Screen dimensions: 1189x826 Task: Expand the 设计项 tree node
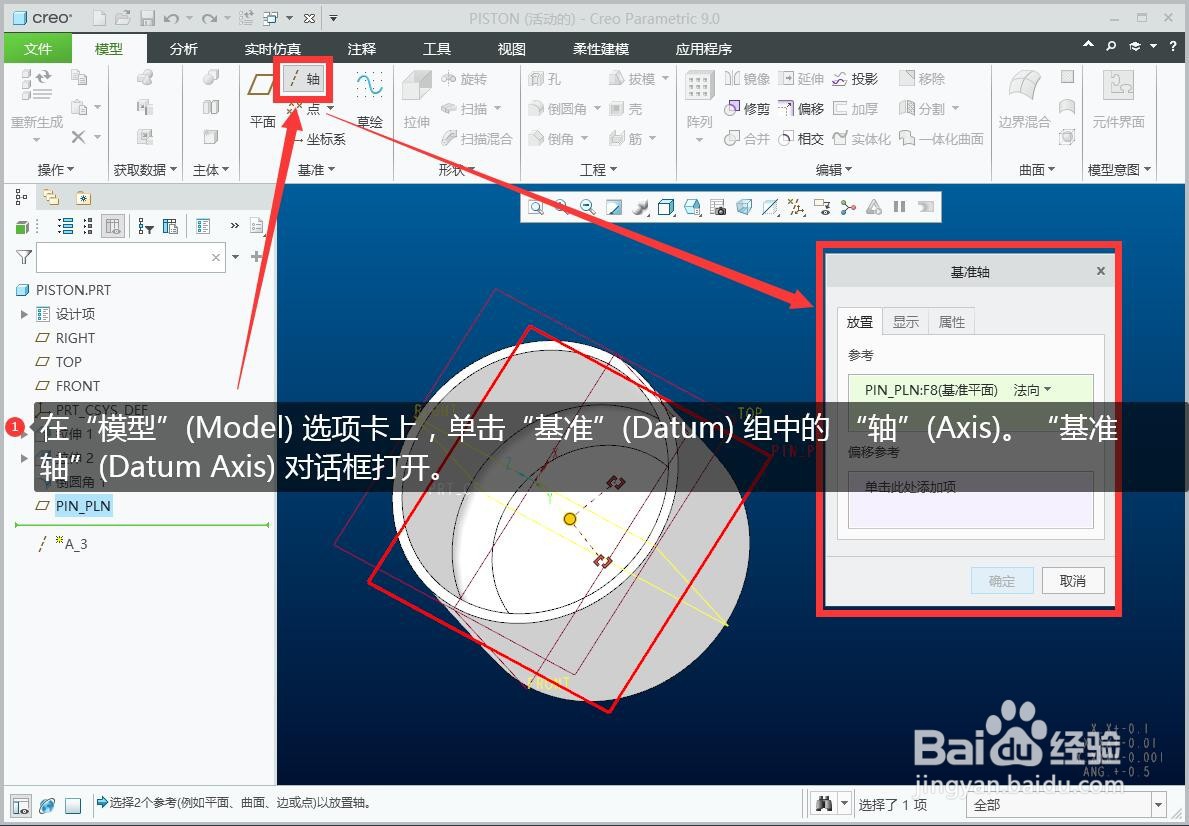24,314
